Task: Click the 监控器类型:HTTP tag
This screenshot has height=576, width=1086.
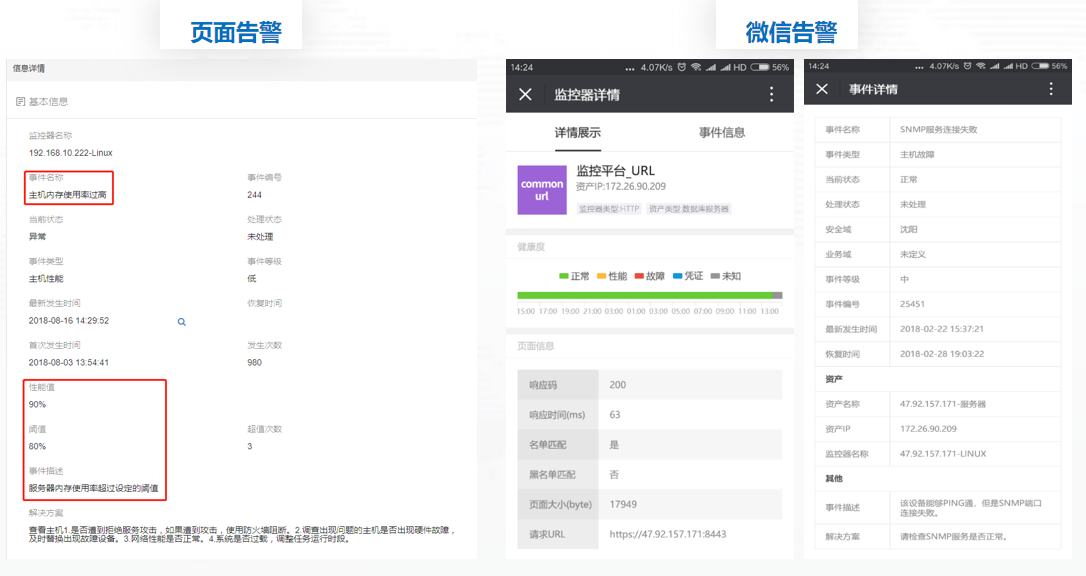Action: click(609, 208)
